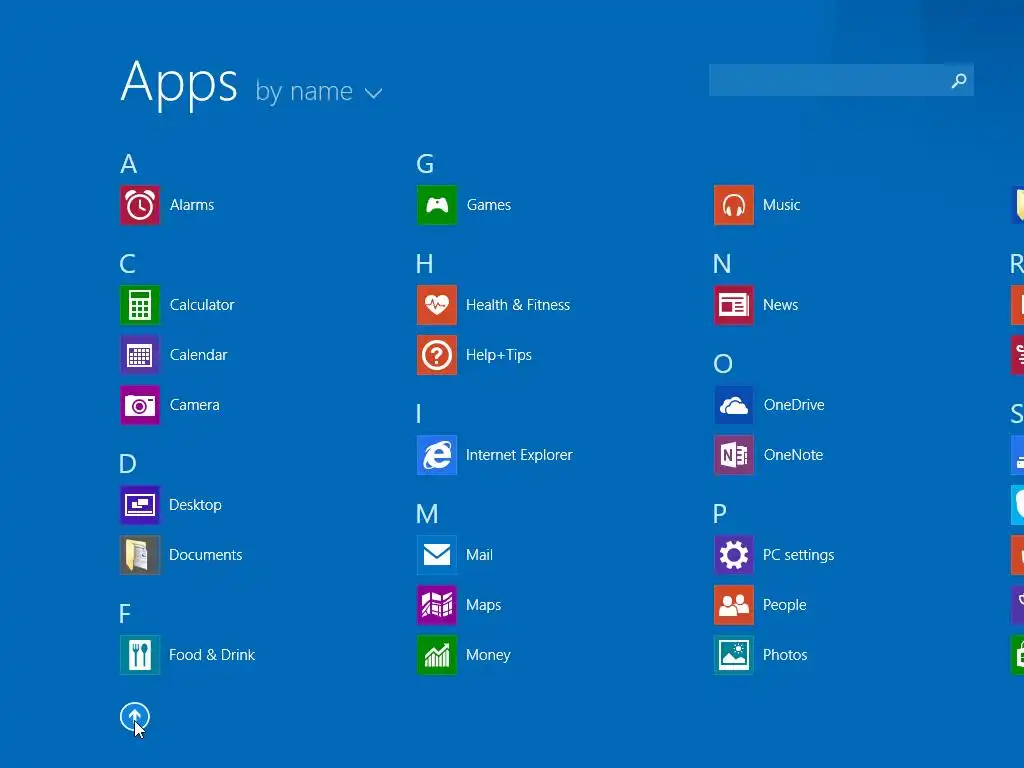Click the letter I group heading
Image resolution: width=1024 pixels, height=768 pixels.
coord(419,413)
